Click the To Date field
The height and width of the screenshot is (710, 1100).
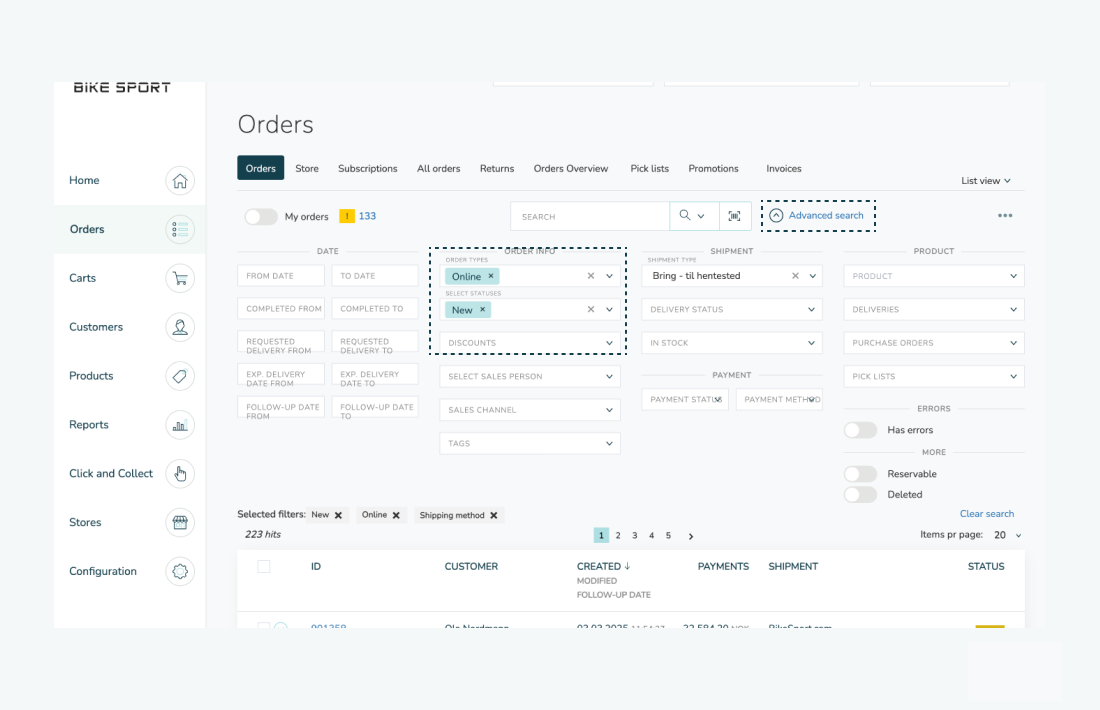(375, 276)
